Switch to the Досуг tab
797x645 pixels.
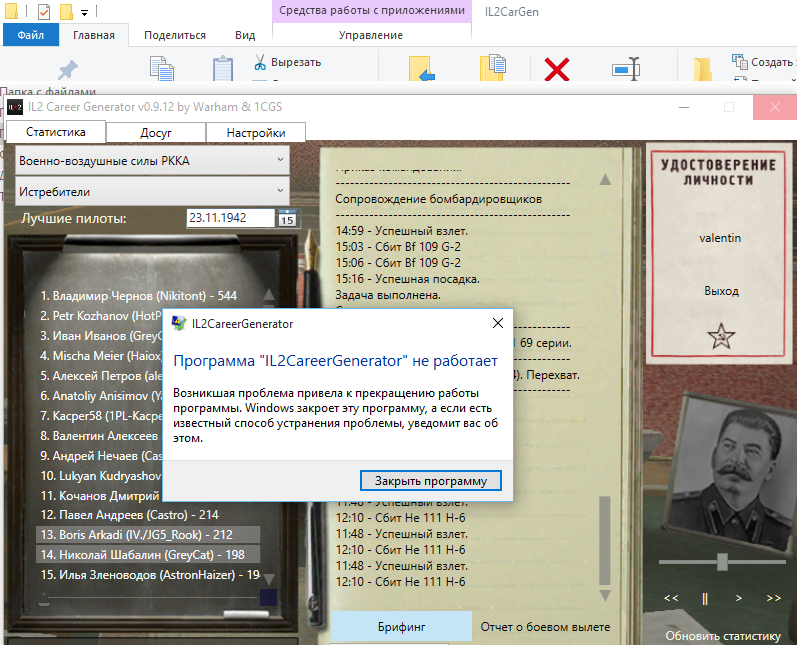[156, 133]
